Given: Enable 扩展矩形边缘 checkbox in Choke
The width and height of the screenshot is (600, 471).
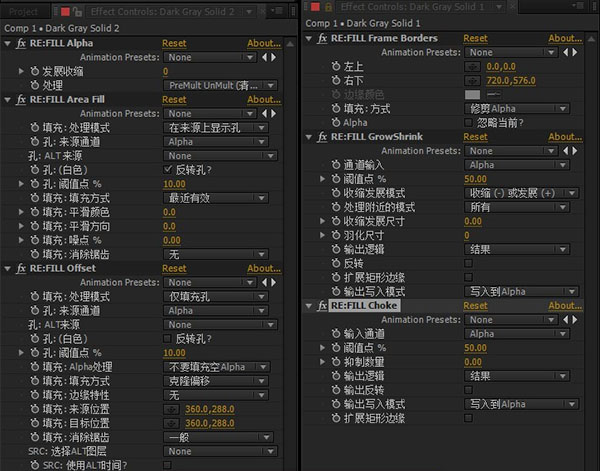Looking at the screenshot, I should point(468,418).
